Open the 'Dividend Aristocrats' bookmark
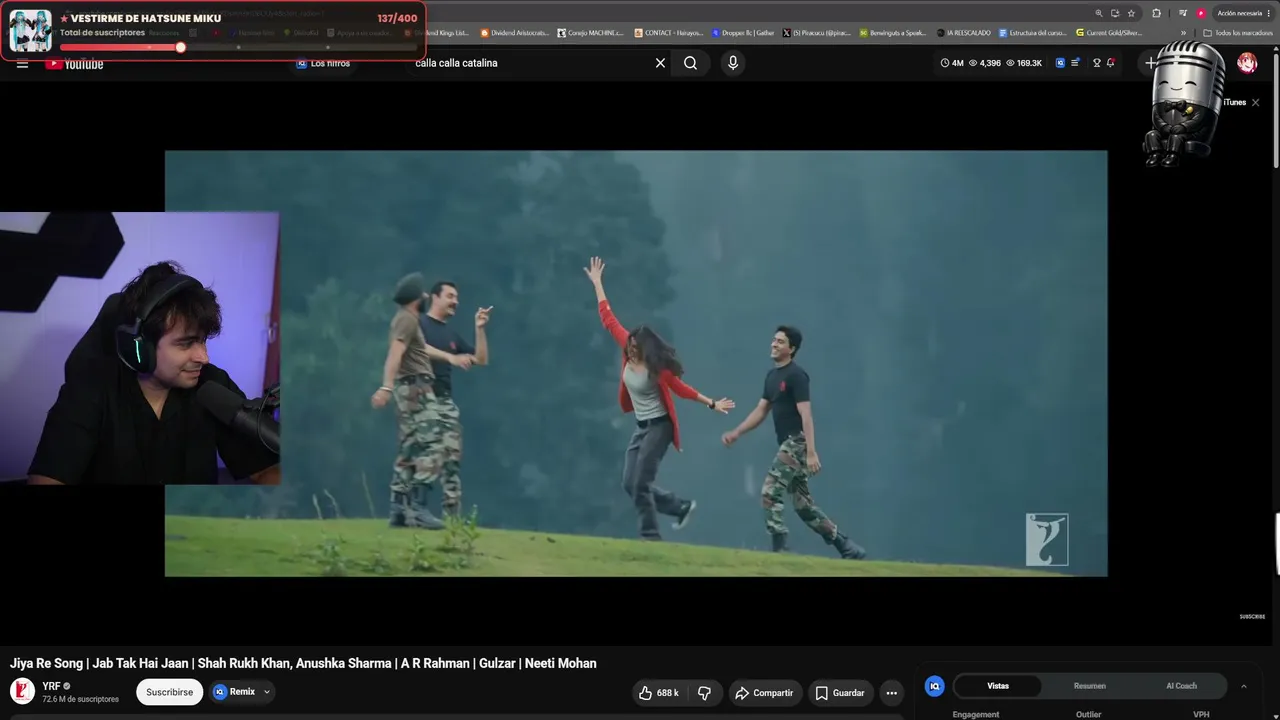 514,33
